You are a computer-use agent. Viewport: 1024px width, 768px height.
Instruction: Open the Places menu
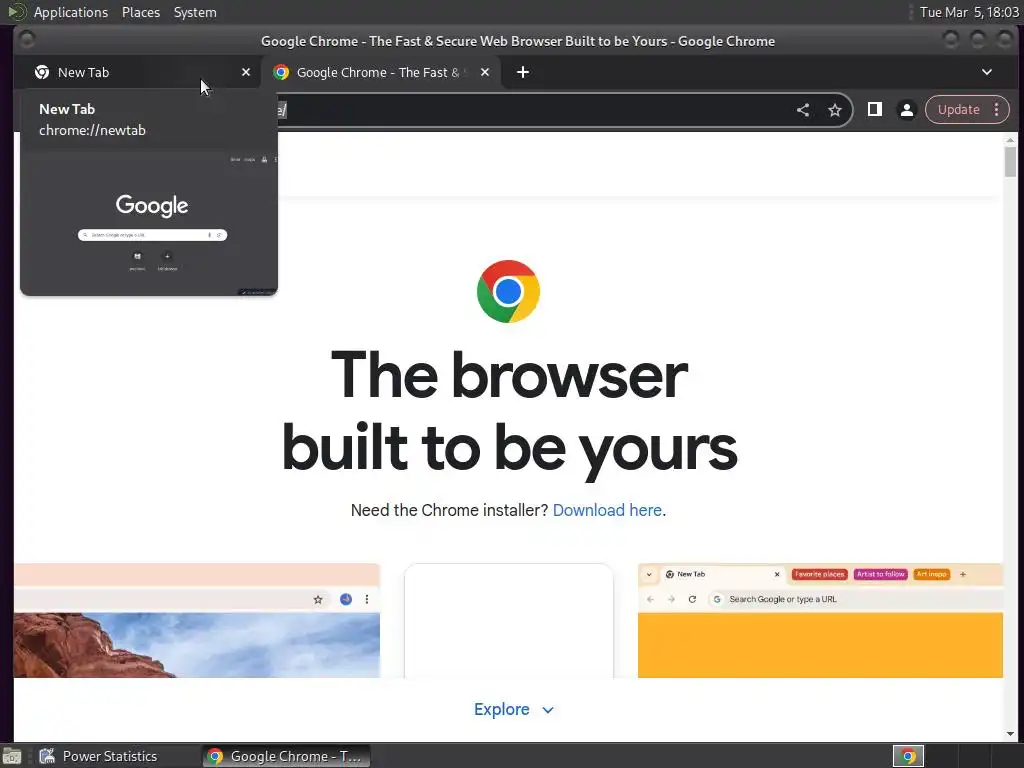[x=140, y=12]
